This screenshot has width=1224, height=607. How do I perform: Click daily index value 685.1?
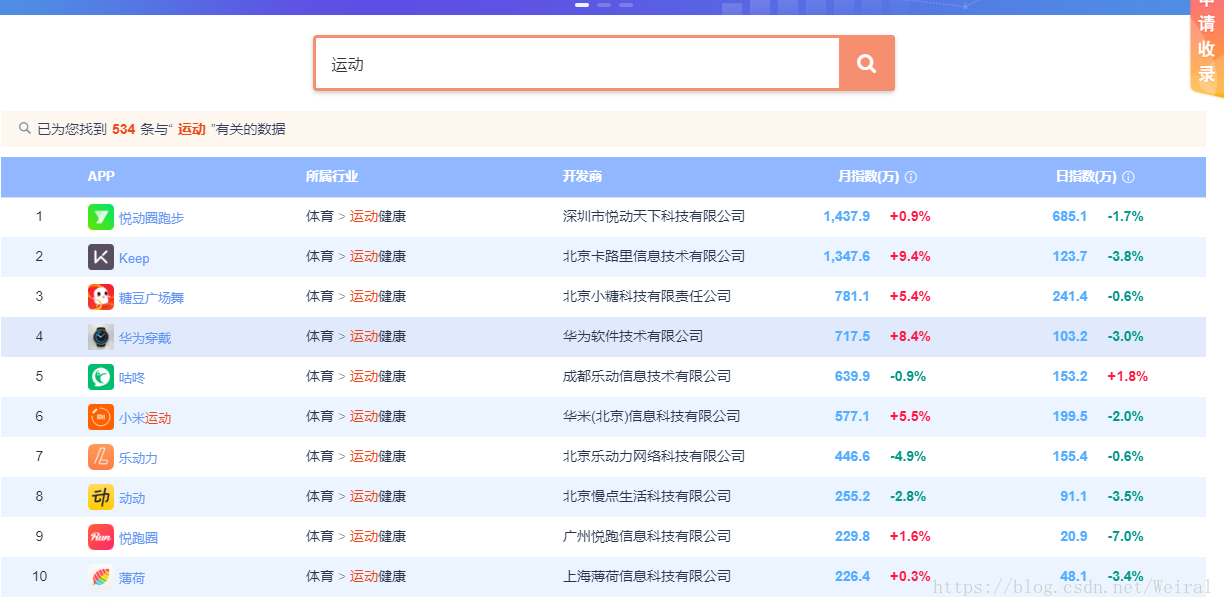click(1070, 216)
